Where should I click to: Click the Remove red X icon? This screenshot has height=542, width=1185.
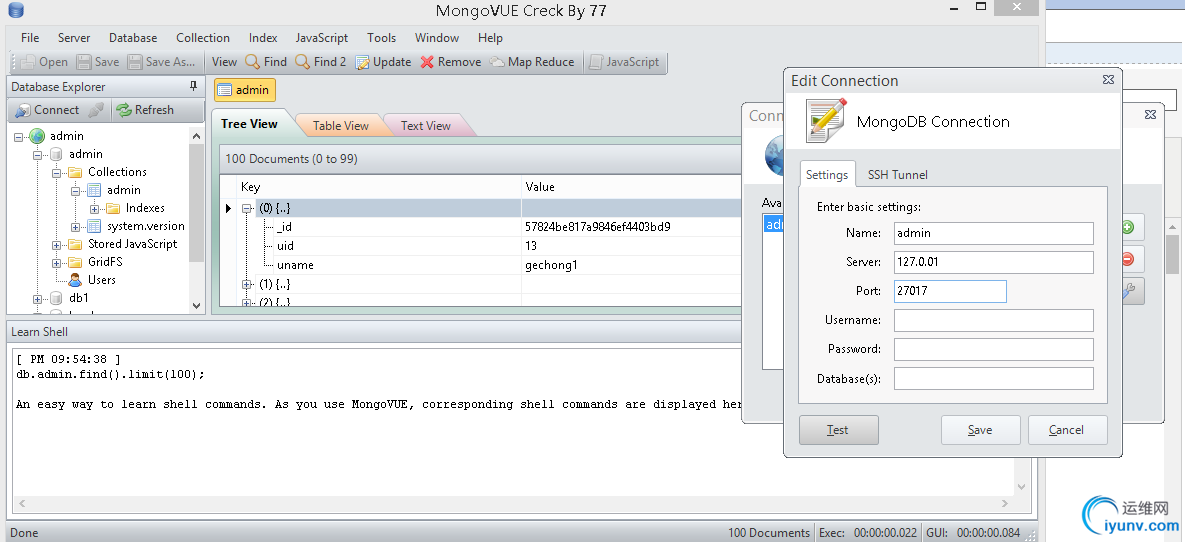(427, 62)
